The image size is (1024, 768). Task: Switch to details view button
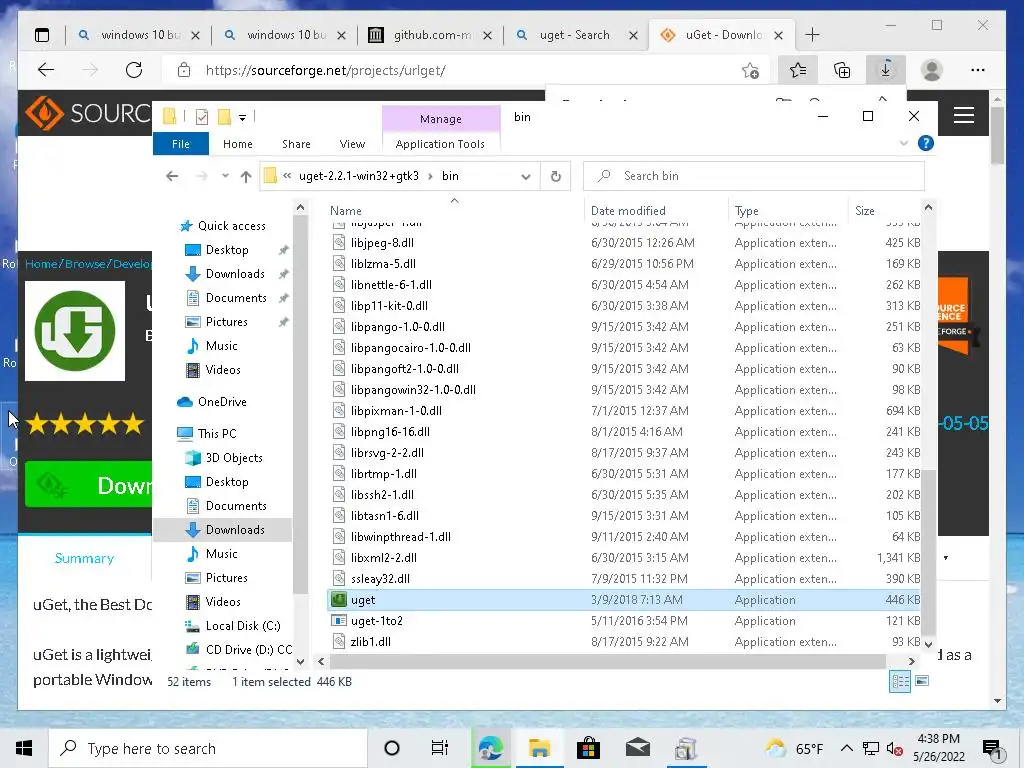(901, 681)
